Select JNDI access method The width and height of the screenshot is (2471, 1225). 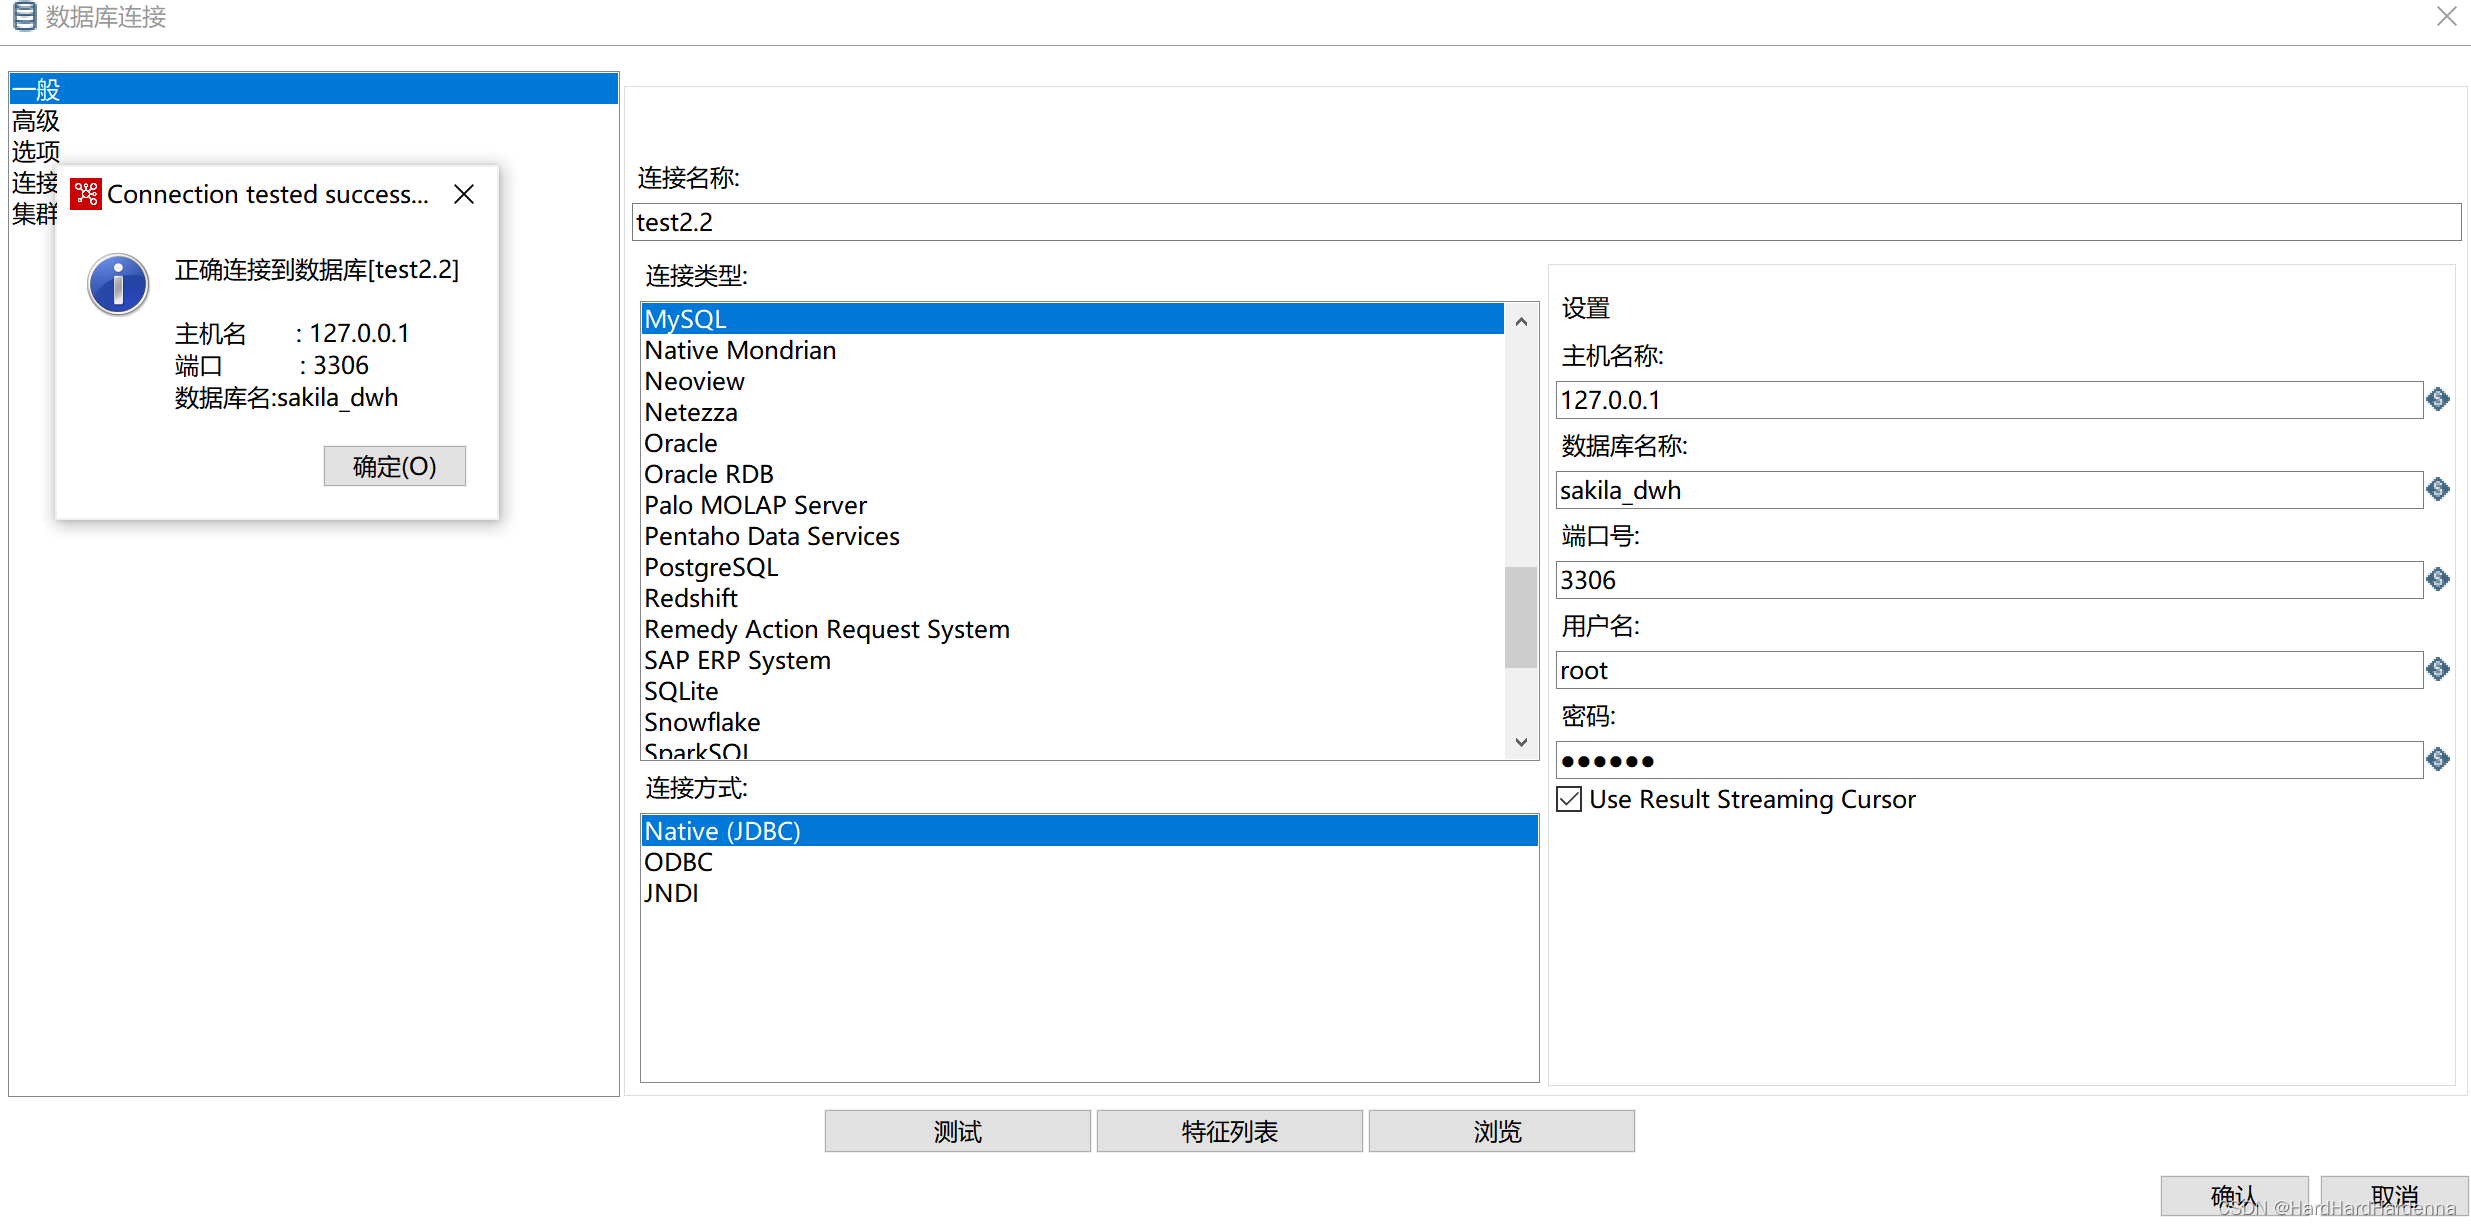coord(1089,893)
